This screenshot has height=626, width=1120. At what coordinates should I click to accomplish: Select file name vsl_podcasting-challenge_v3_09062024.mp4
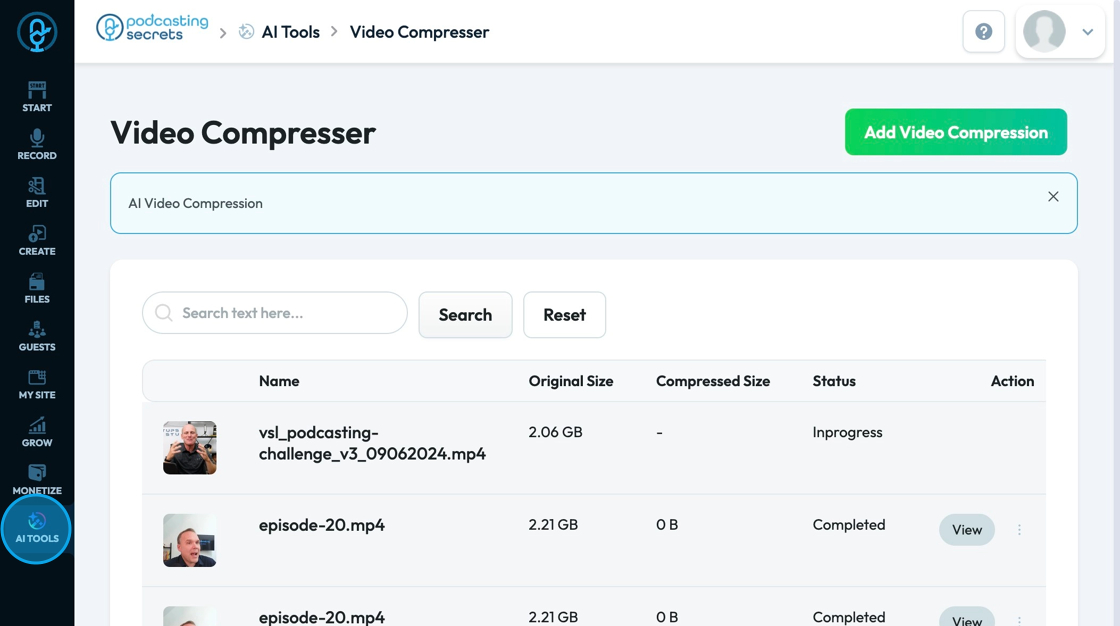pyautogui.click(x=372, y=443)
